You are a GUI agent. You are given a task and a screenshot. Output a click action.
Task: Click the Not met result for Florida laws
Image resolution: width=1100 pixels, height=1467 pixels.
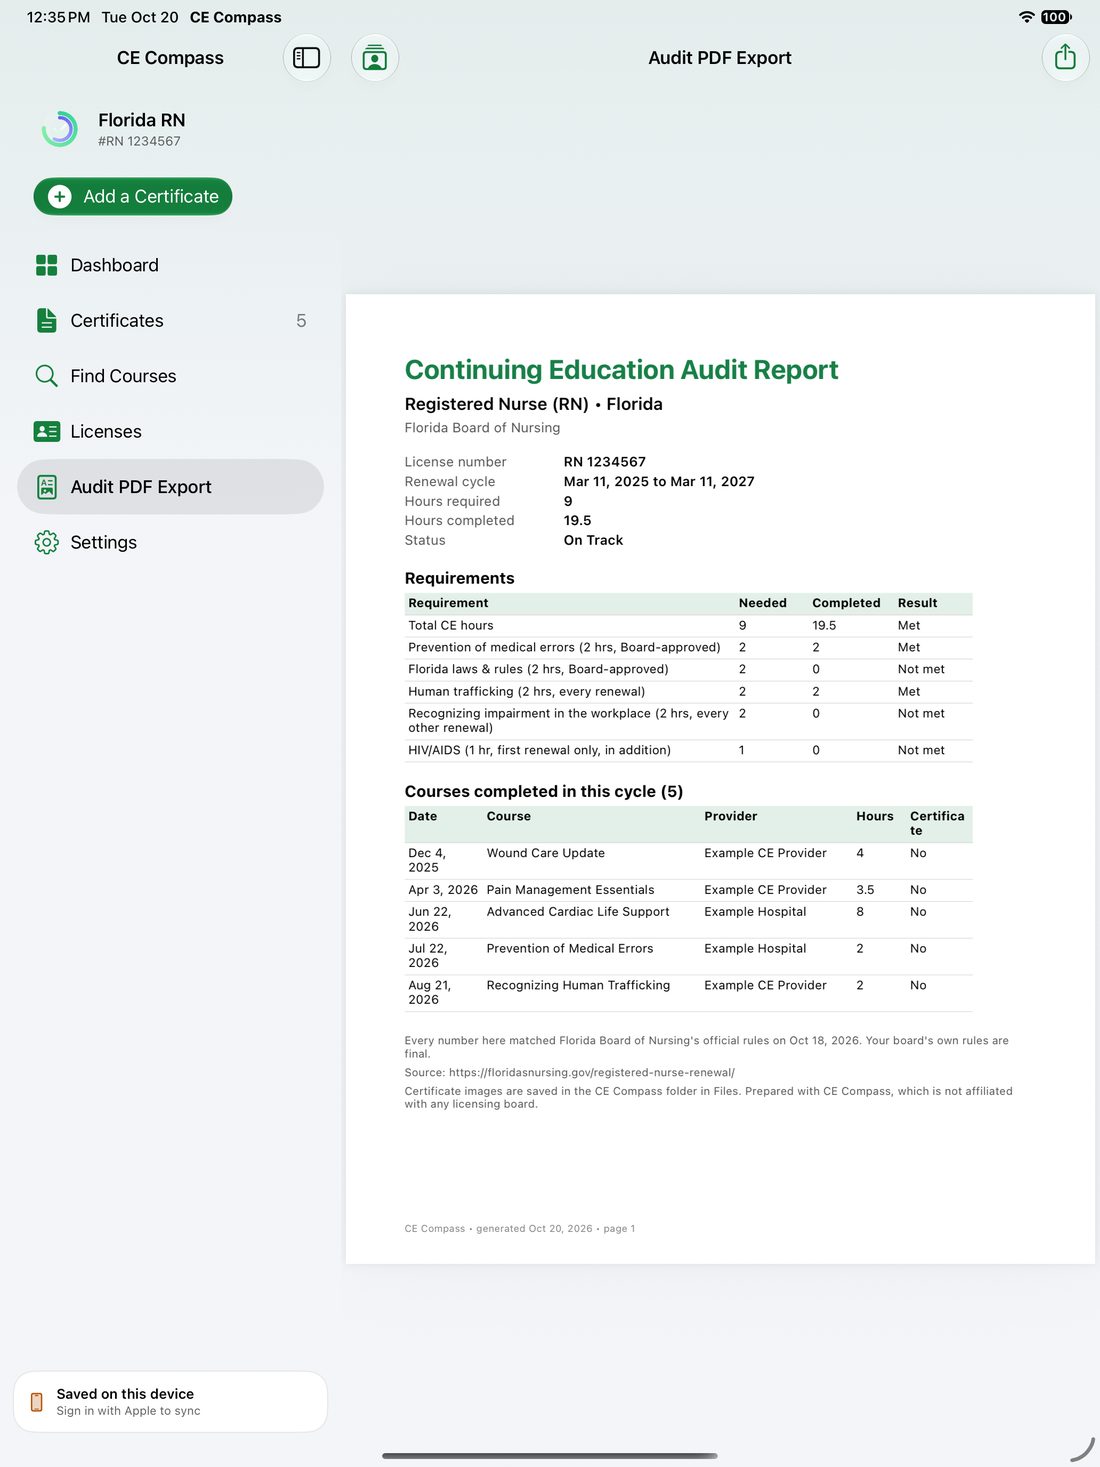click(921, 670)
